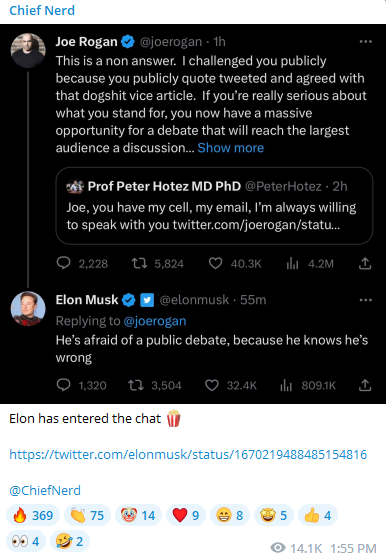Screen dimensions: 386x559
Task: Add a red heart reaction
Action: pos(186,515)
